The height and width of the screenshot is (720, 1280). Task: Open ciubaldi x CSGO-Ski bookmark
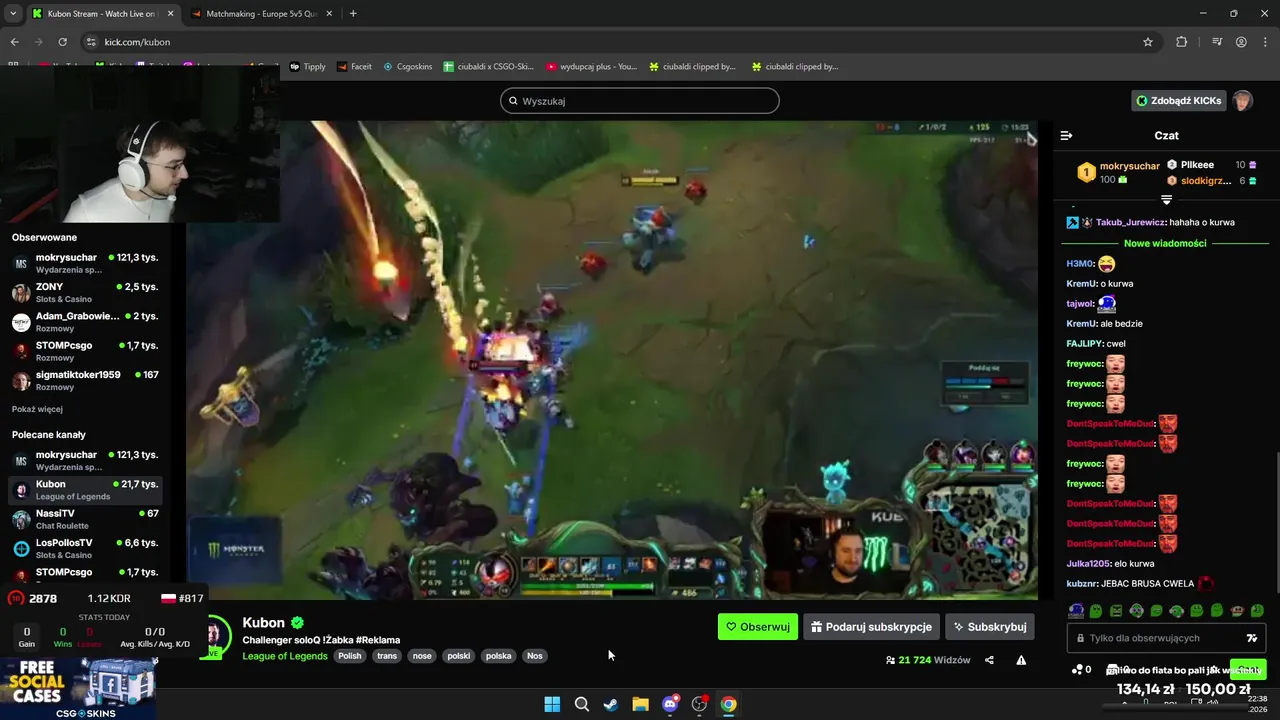pyautogui.click(x=490, y=67)
